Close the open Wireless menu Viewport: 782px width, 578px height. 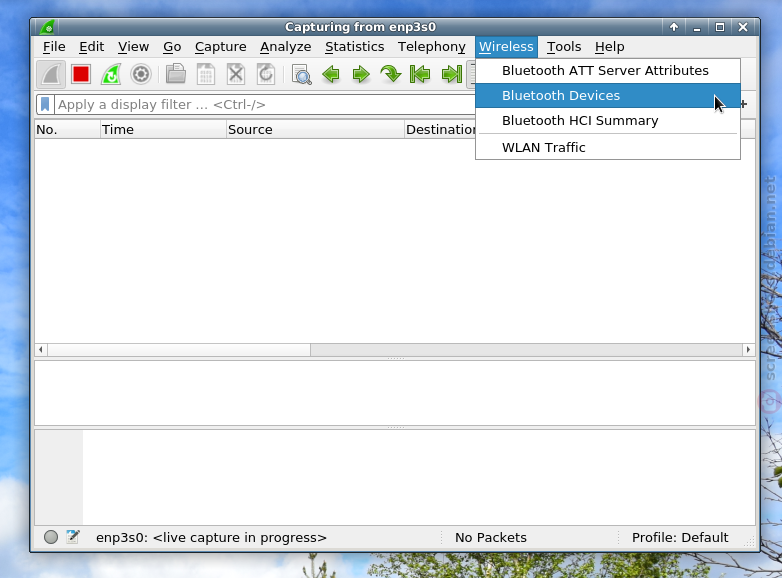click(x=506, y=47)
